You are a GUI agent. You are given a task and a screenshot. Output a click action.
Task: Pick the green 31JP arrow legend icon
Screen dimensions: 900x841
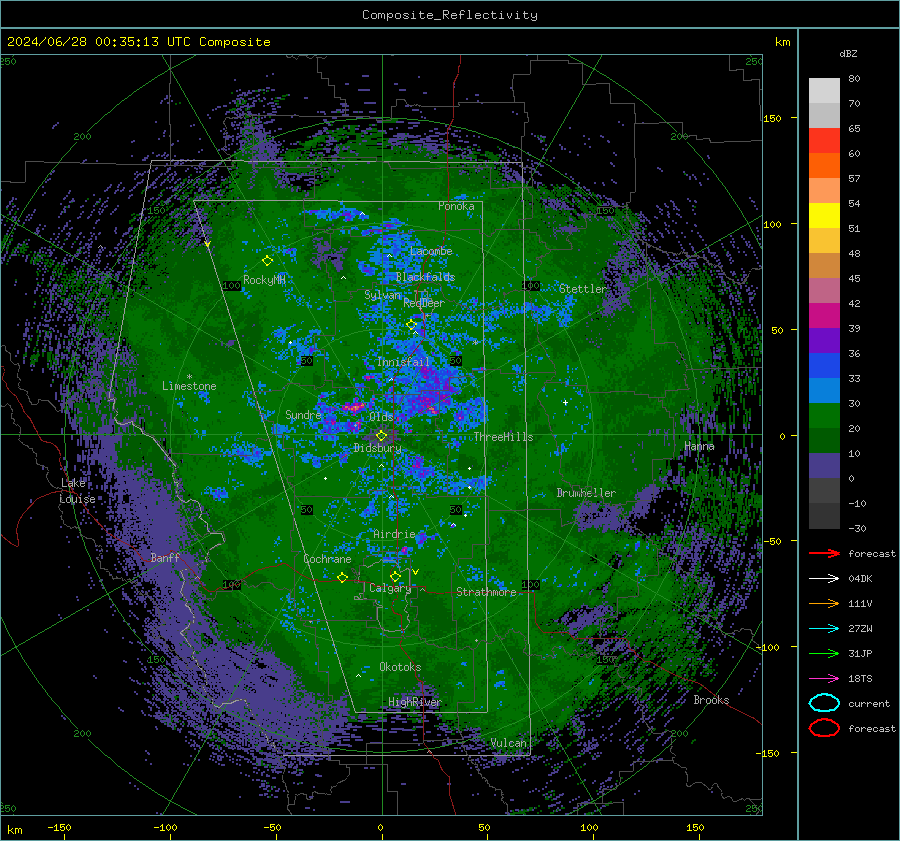point(824,653)
